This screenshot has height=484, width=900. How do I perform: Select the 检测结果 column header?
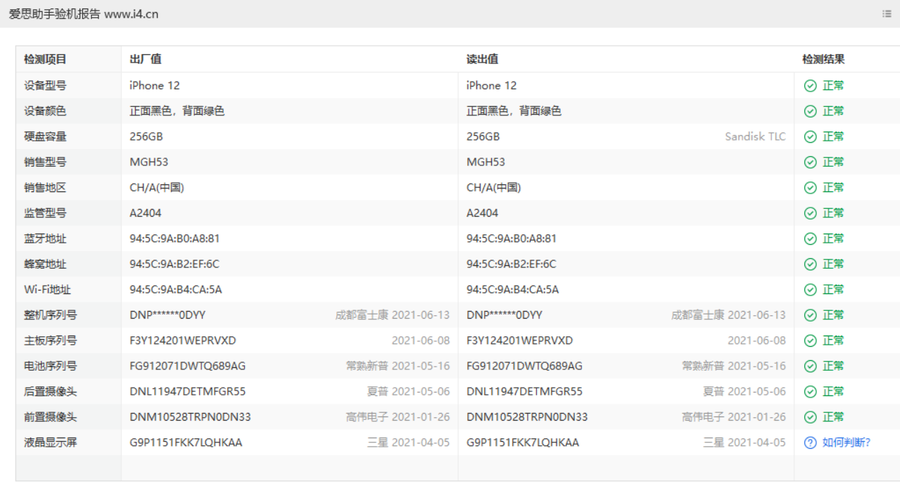tap(823, 59)
